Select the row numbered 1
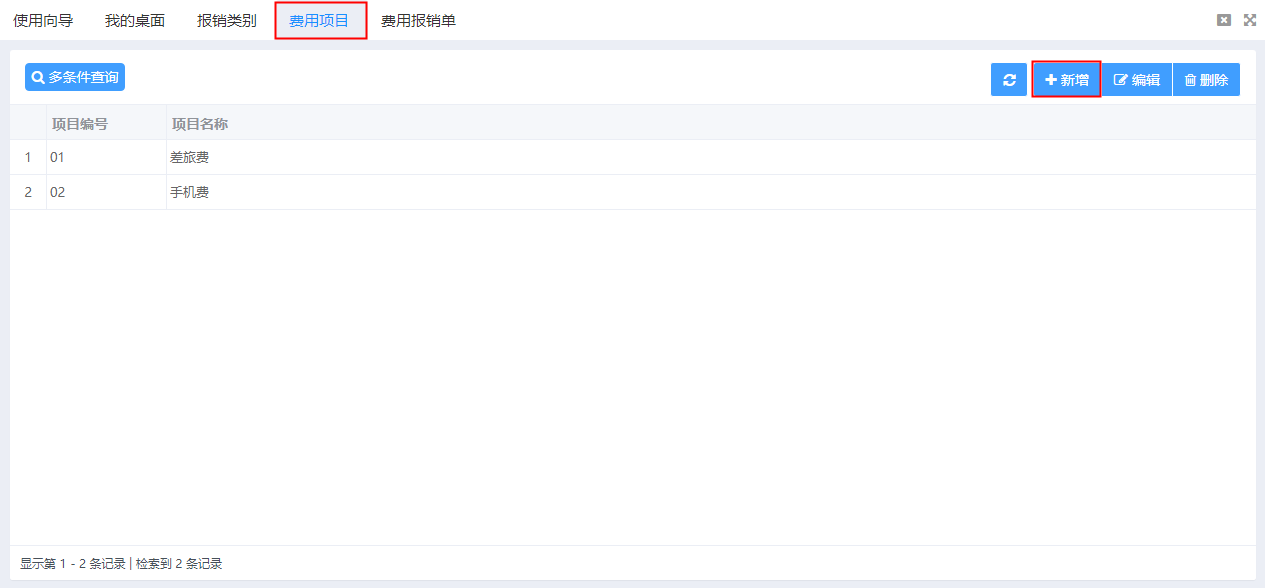Viewport: 1265px width, 588px height. 633,157
